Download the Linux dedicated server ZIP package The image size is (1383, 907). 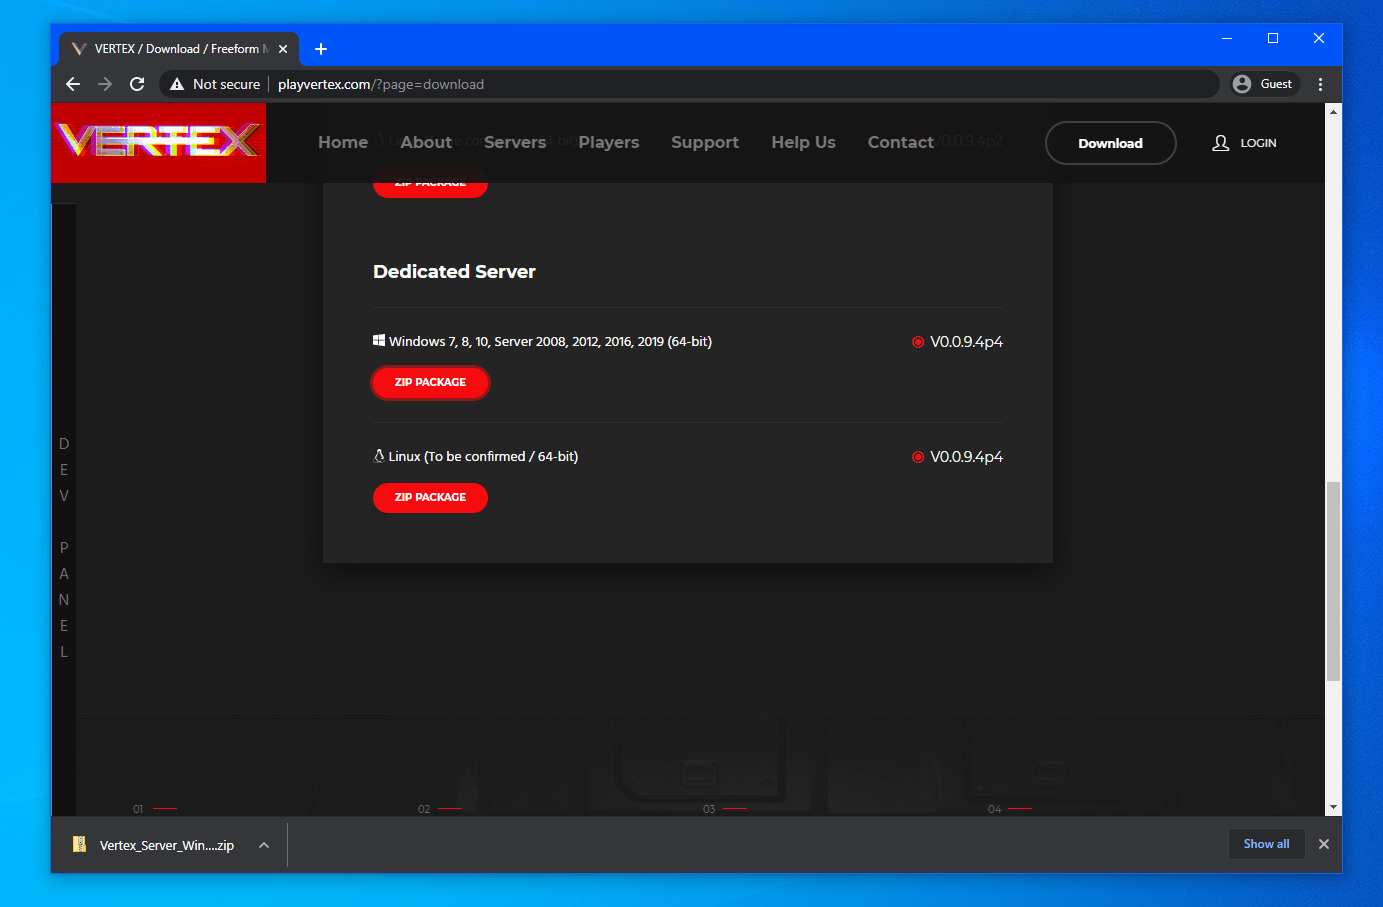[430, 497]
